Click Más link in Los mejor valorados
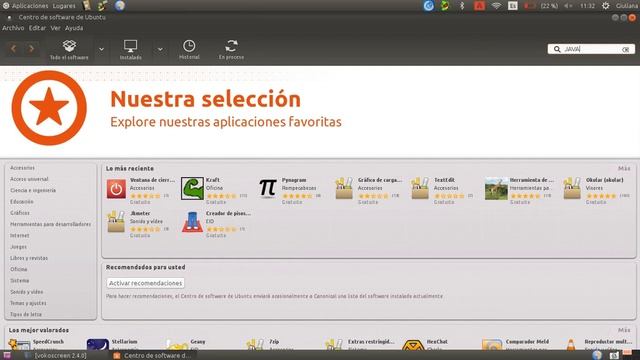640x360 pixels. coord(624,330)
